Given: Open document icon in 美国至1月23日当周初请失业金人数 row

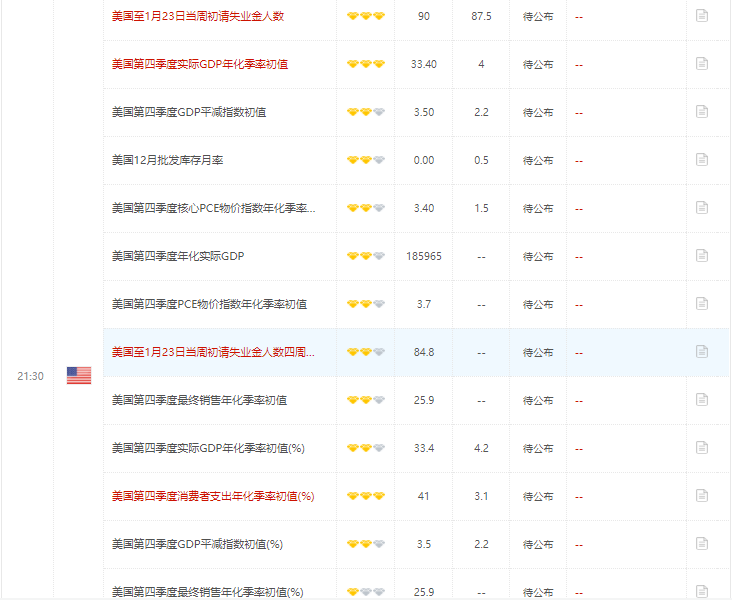Looking at the screenshot, I should (702, 16).
